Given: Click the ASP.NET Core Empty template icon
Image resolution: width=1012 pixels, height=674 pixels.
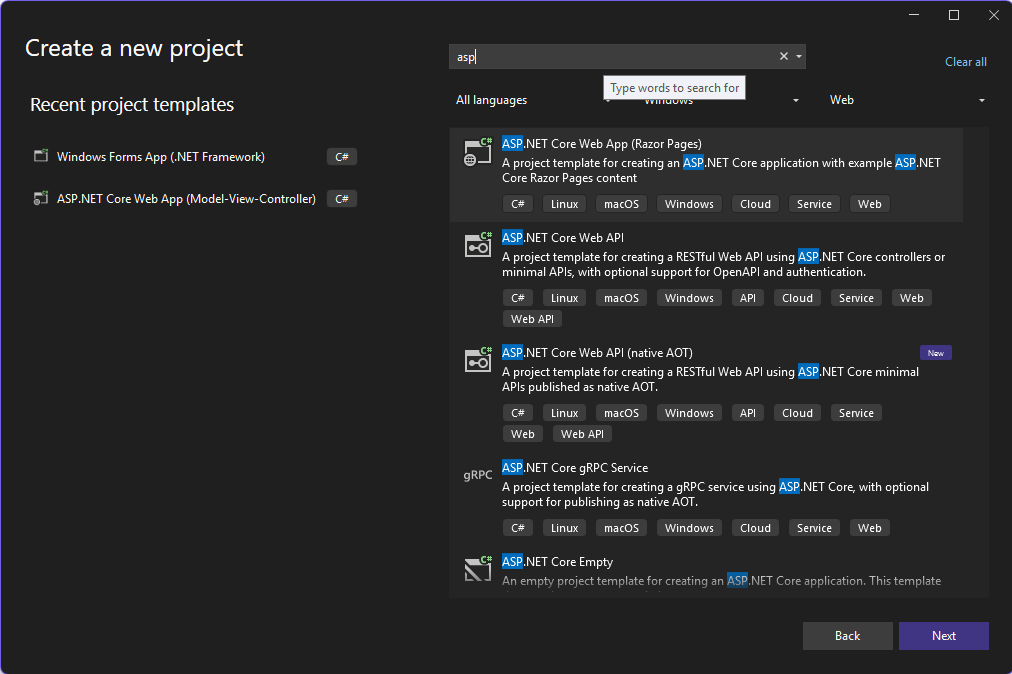Looking at the screenshot, I should pyautogui.click(x=478, y=568).
